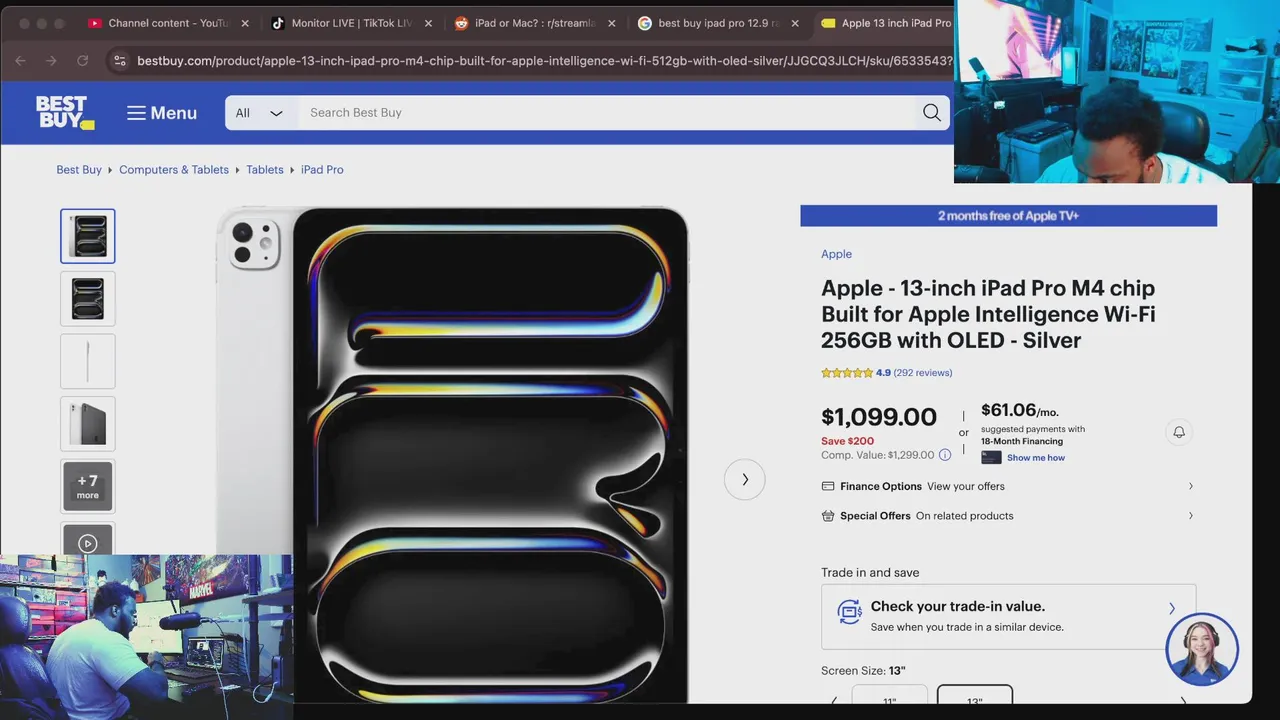Click the Menu hamburger icon lines
Image resolution: width=1280 pixels, height=720 pixels.
pos(136,113)
